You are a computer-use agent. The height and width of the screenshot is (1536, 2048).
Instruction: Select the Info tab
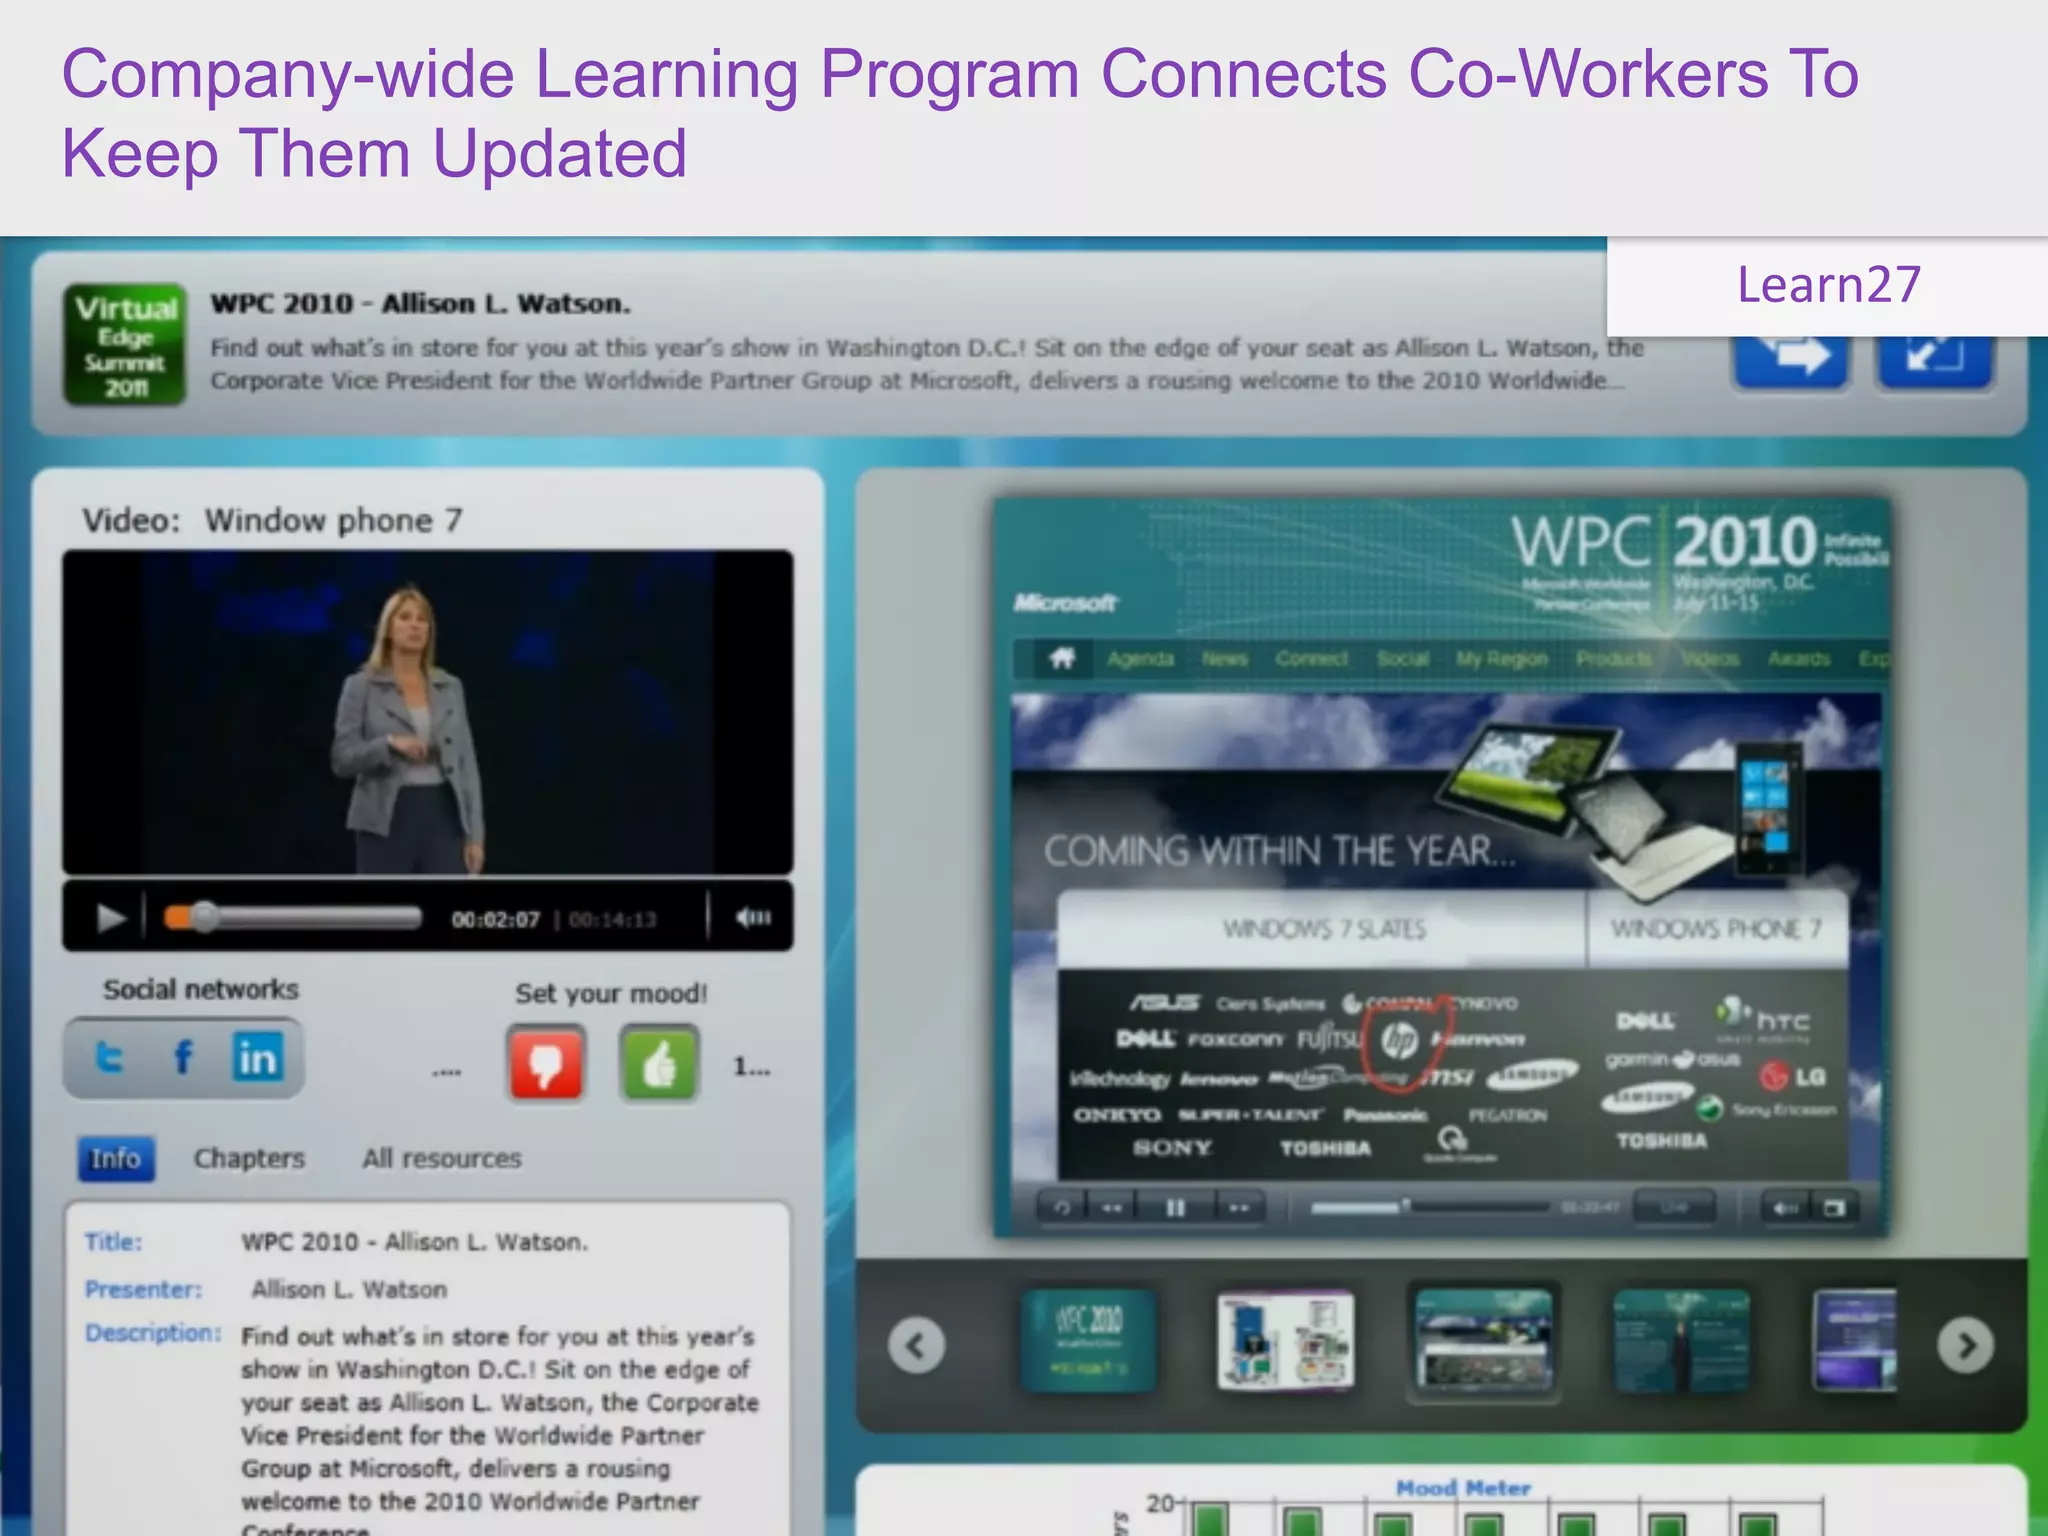(x=116, y=1159)
